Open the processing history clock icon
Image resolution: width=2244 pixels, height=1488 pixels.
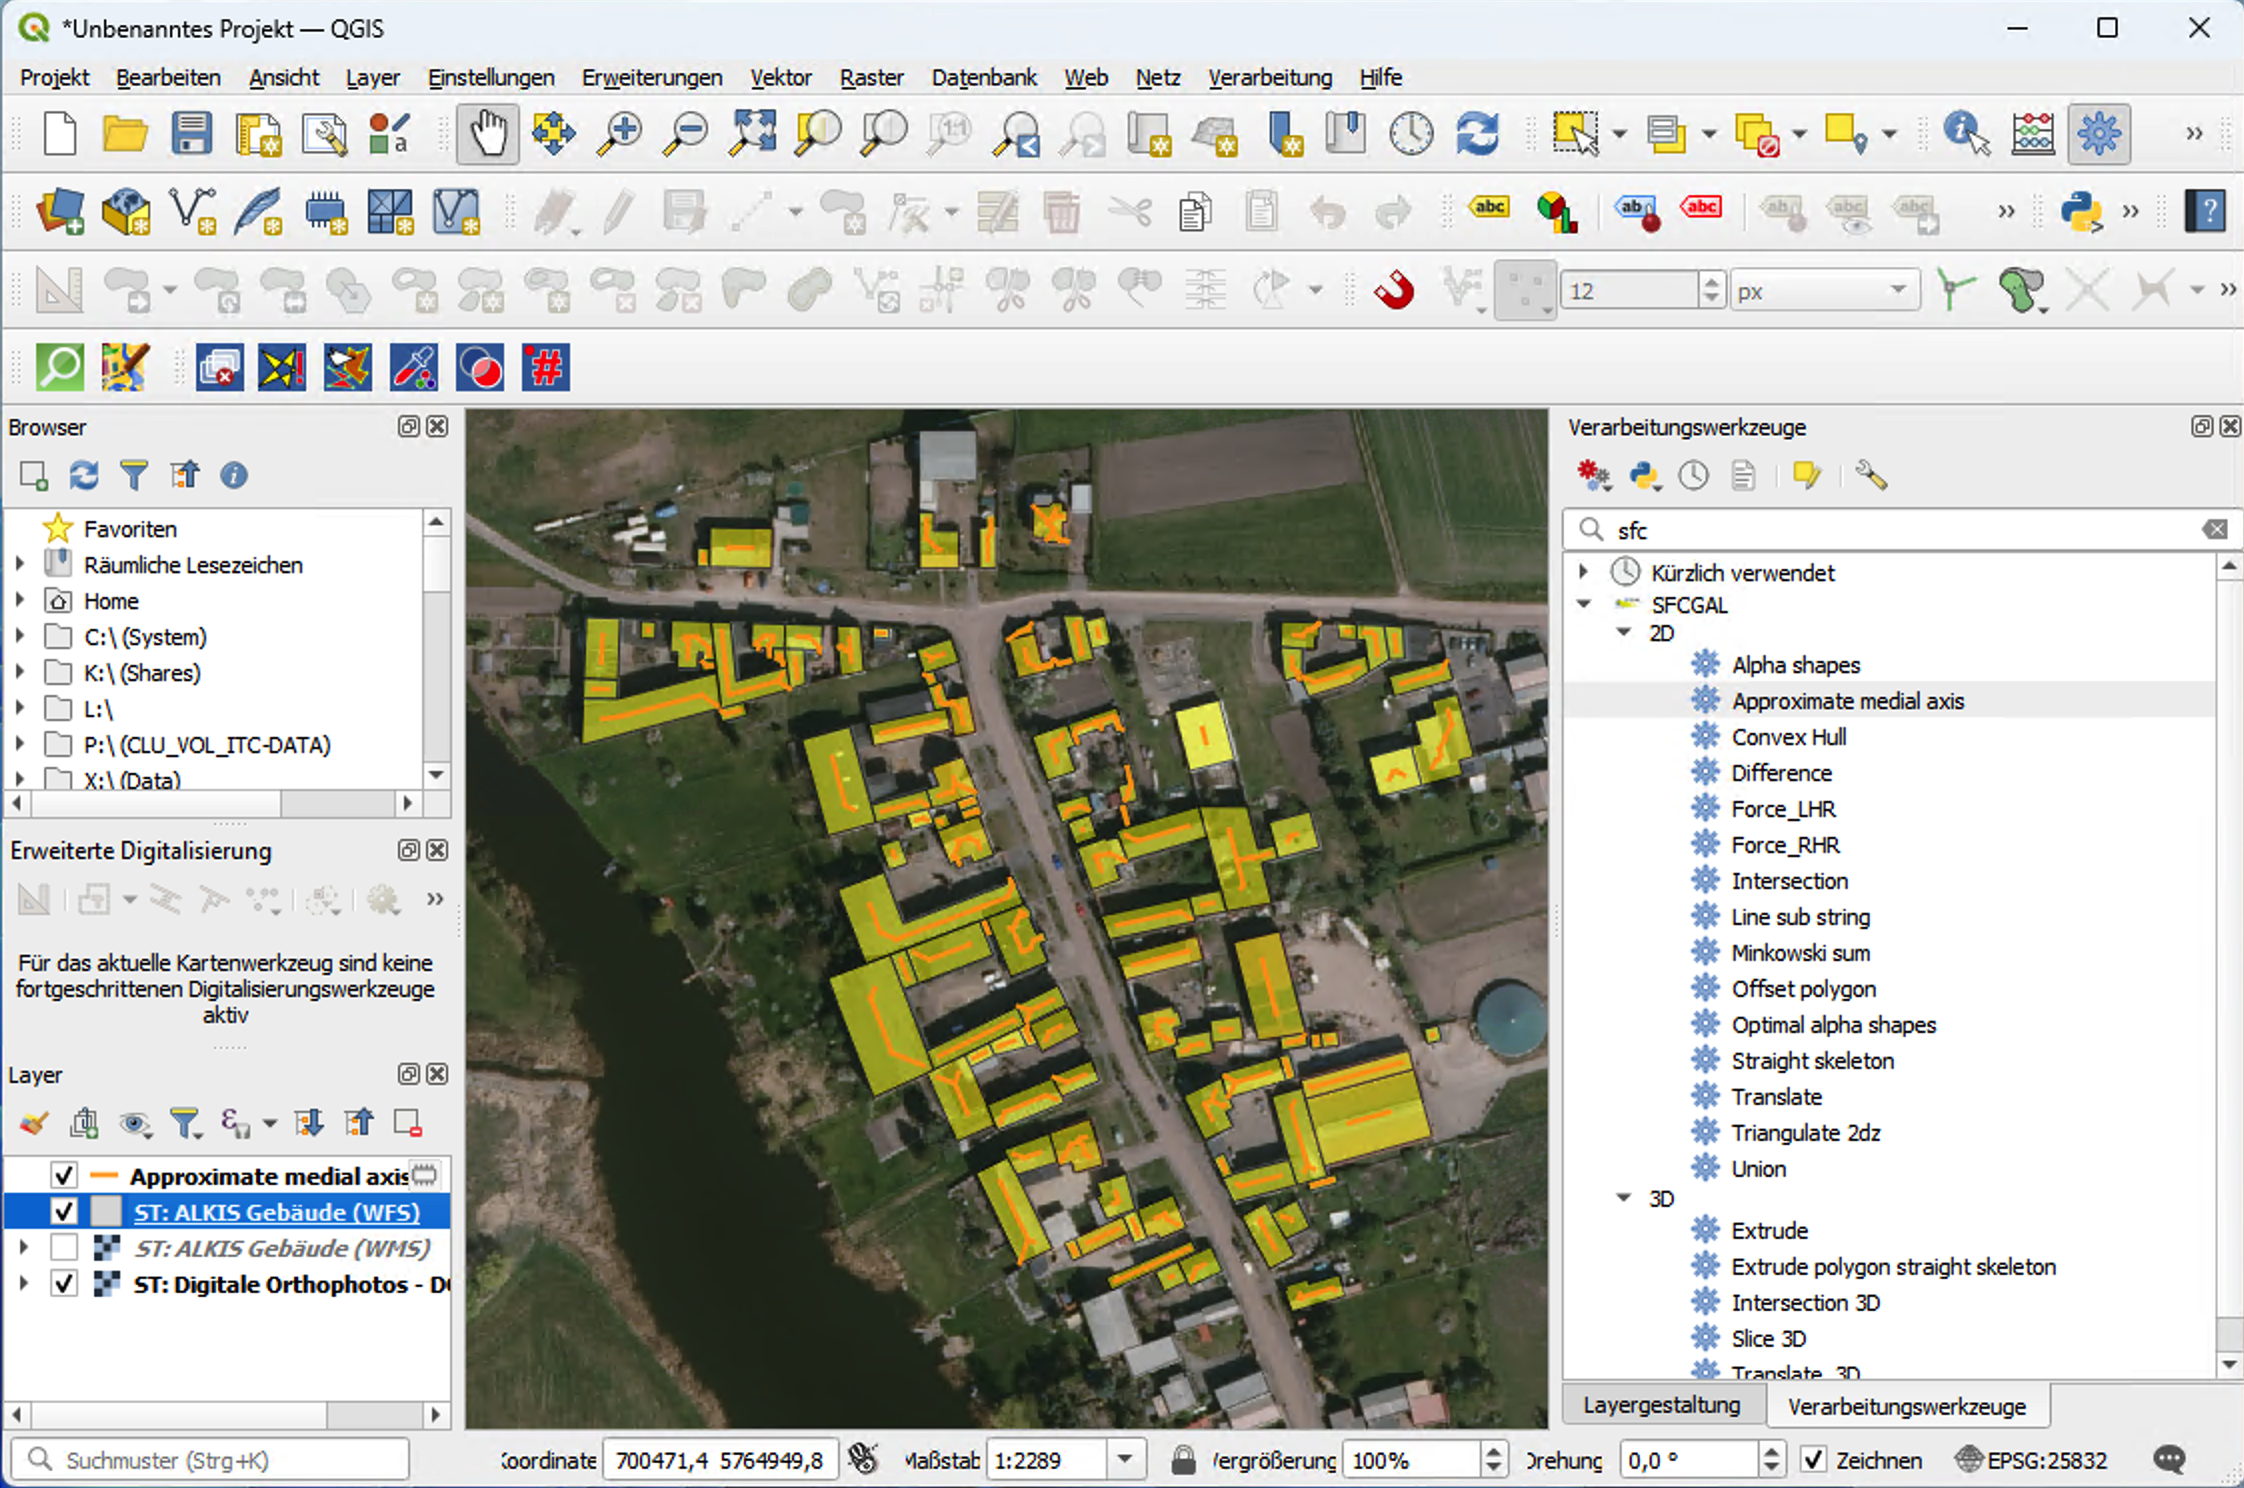[x=1693, y=476]
